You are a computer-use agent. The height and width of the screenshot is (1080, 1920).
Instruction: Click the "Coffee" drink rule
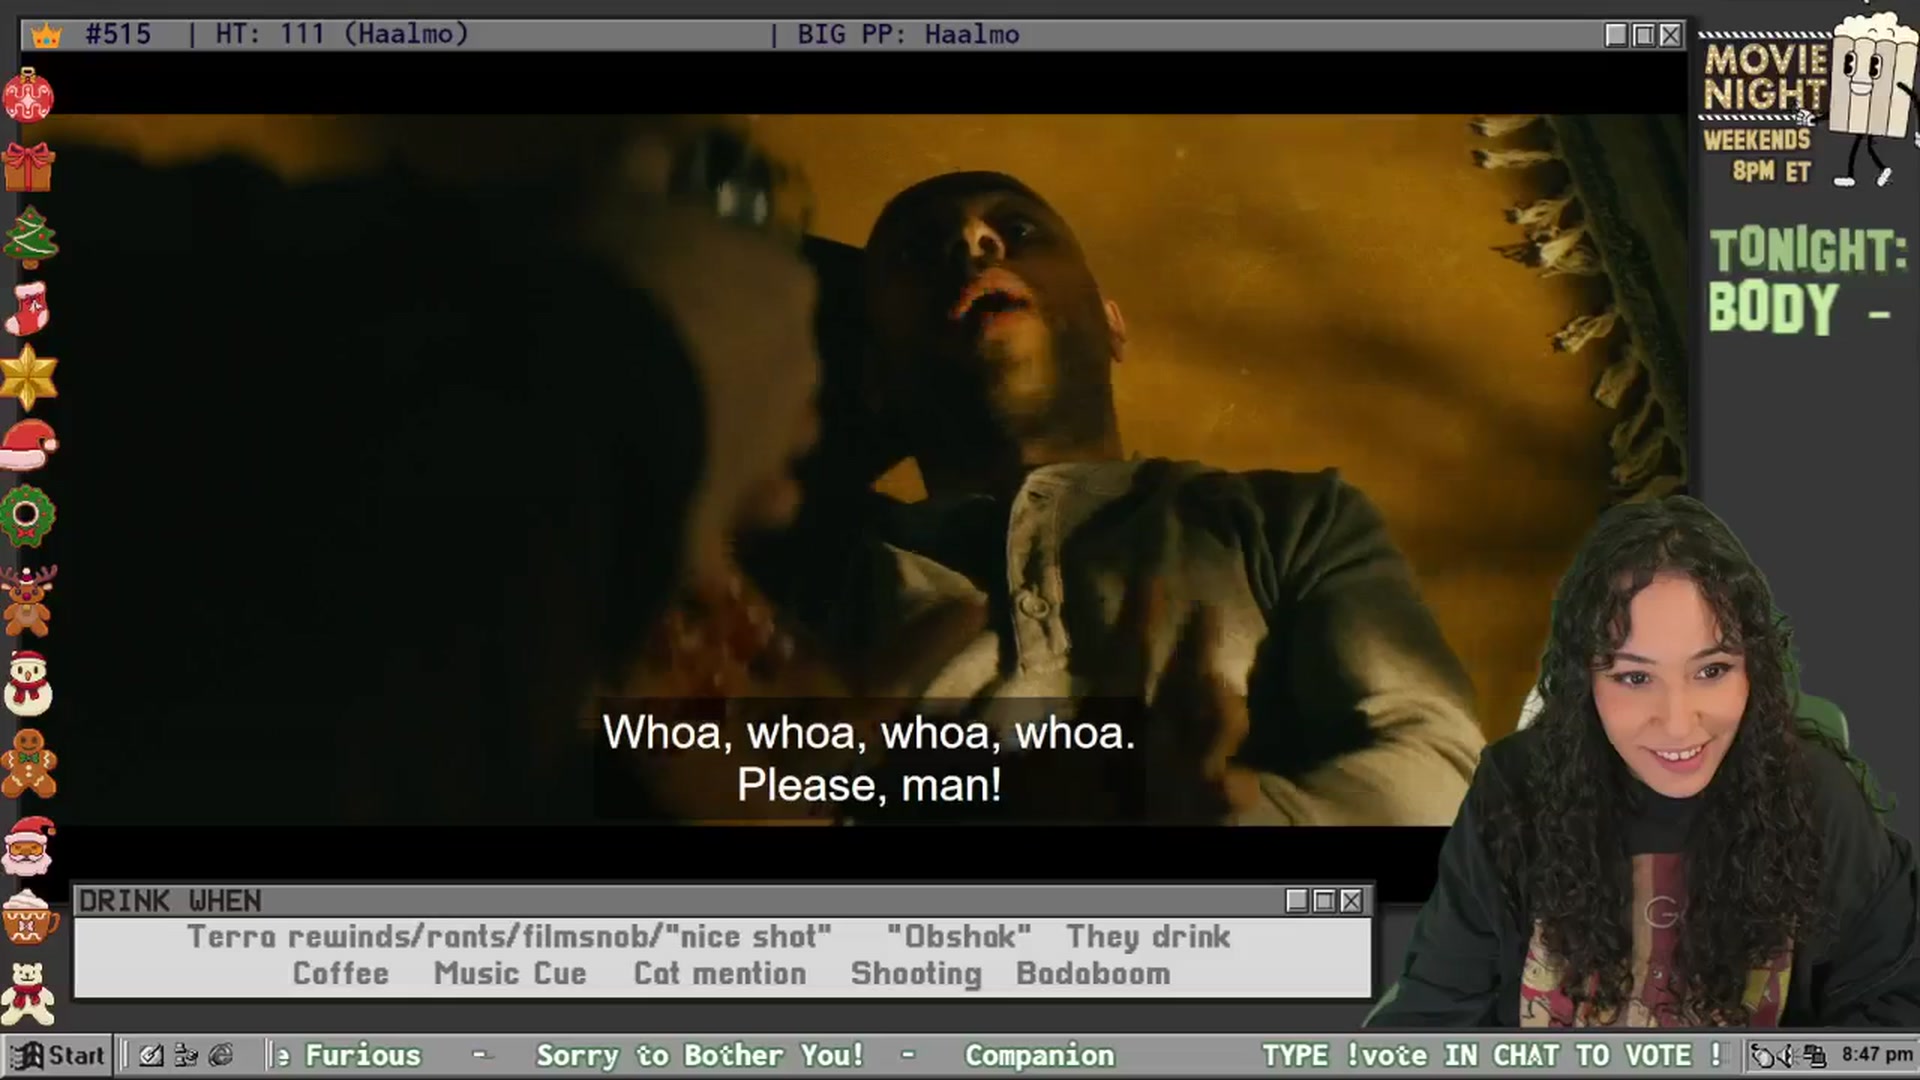(340, 974)
